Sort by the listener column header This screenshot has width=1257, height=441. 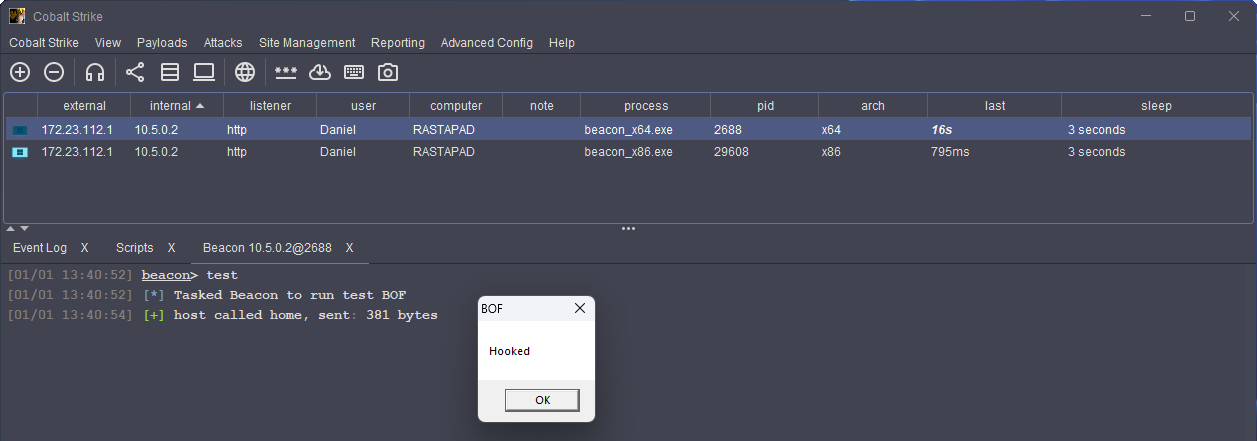coord(270,105)
